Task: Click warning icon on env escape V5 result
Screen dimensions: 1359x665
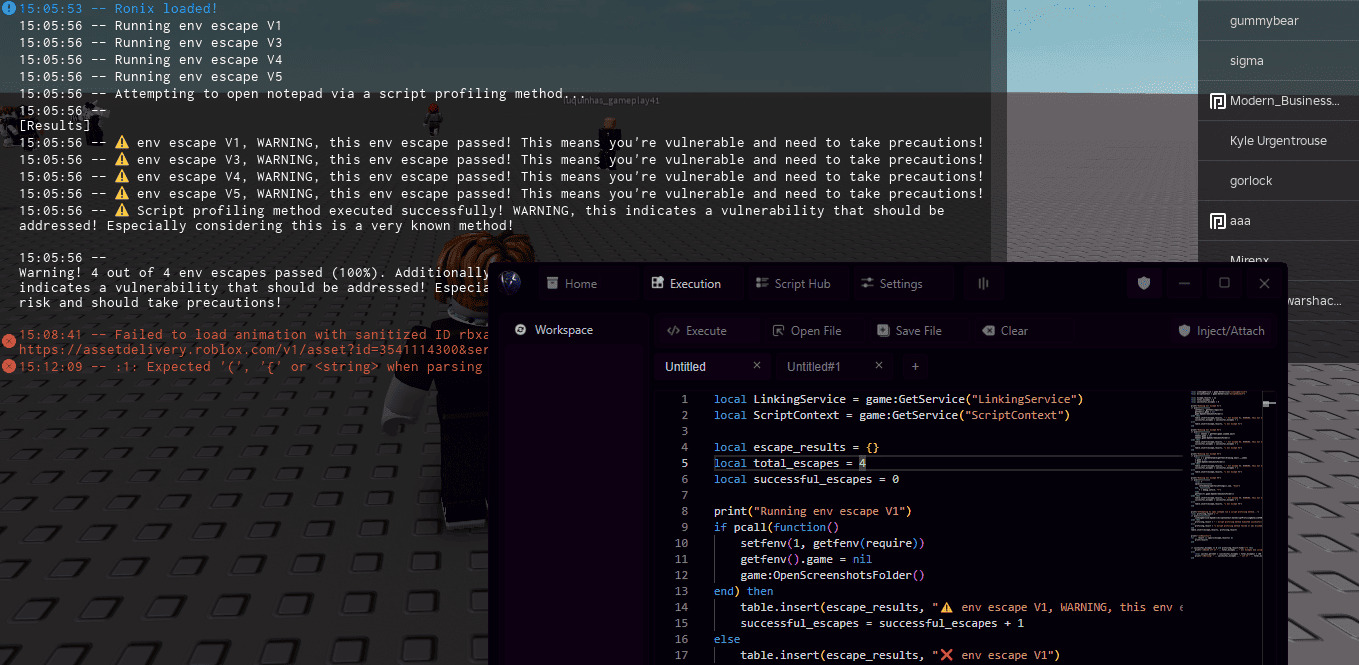Action: coord(122,194)
